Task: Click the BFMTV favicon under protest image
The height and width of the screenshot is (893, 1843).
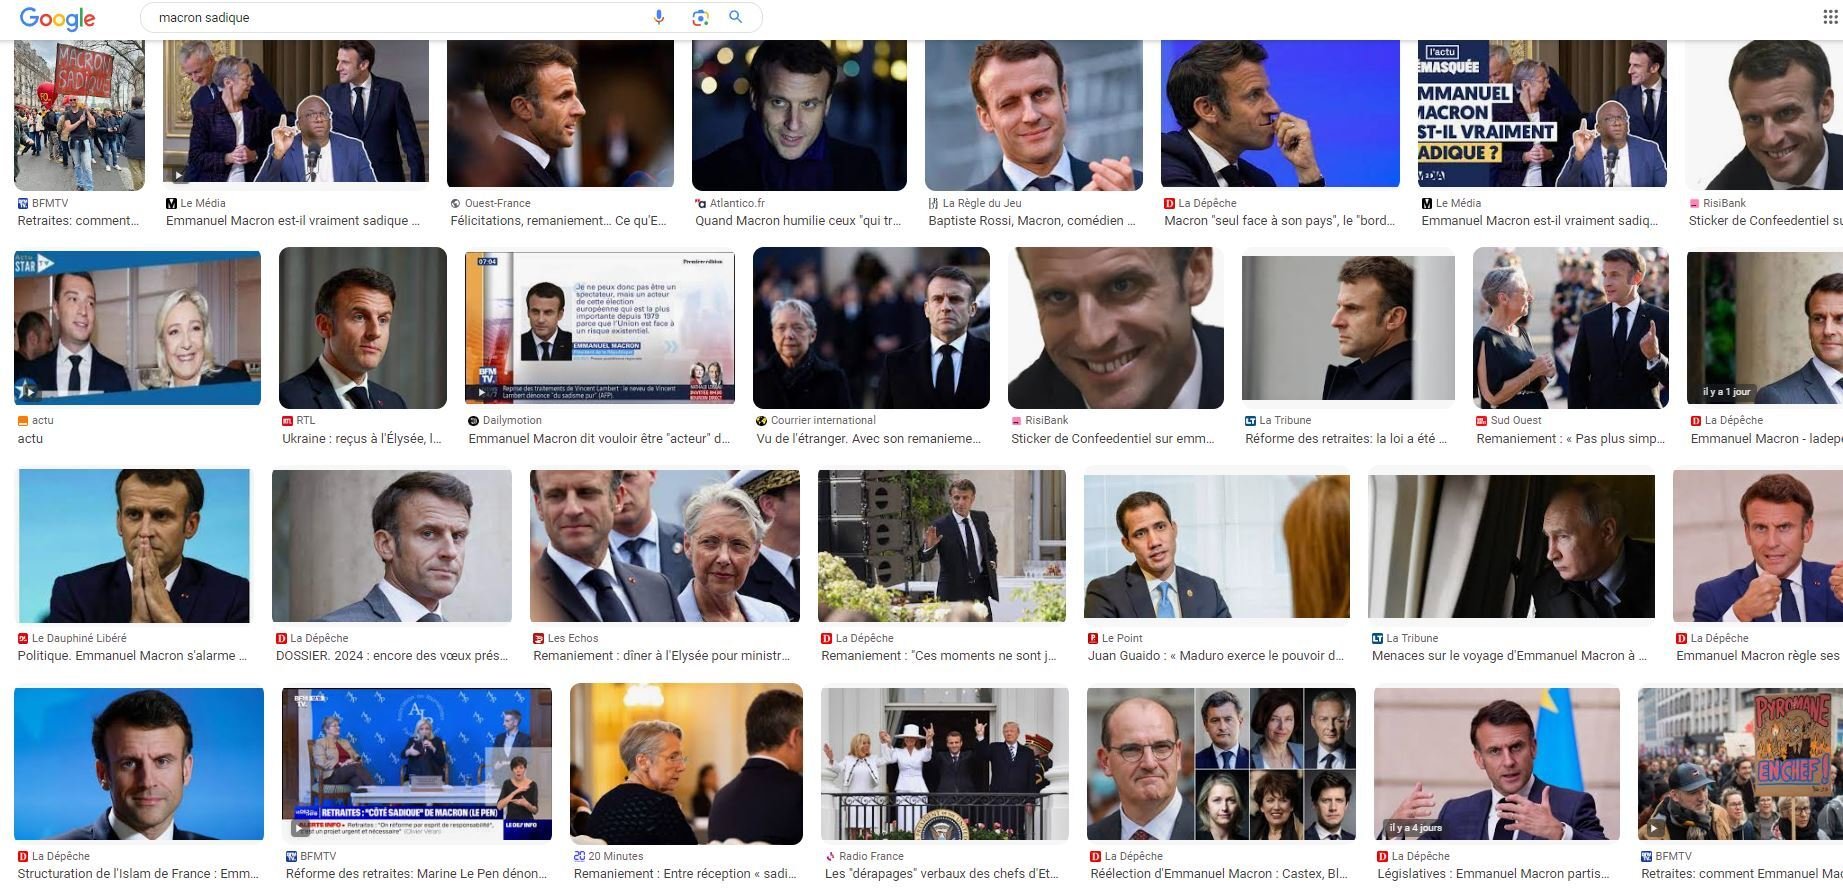Action: [23, 203]
